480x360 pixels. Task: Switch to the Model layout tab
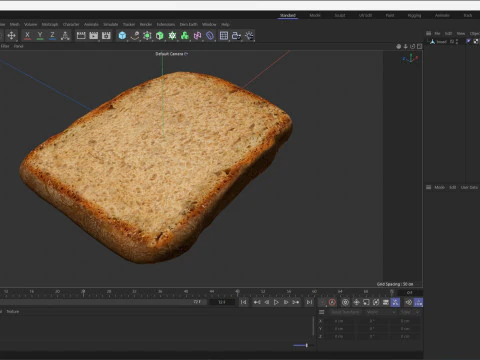pos(315,15)
